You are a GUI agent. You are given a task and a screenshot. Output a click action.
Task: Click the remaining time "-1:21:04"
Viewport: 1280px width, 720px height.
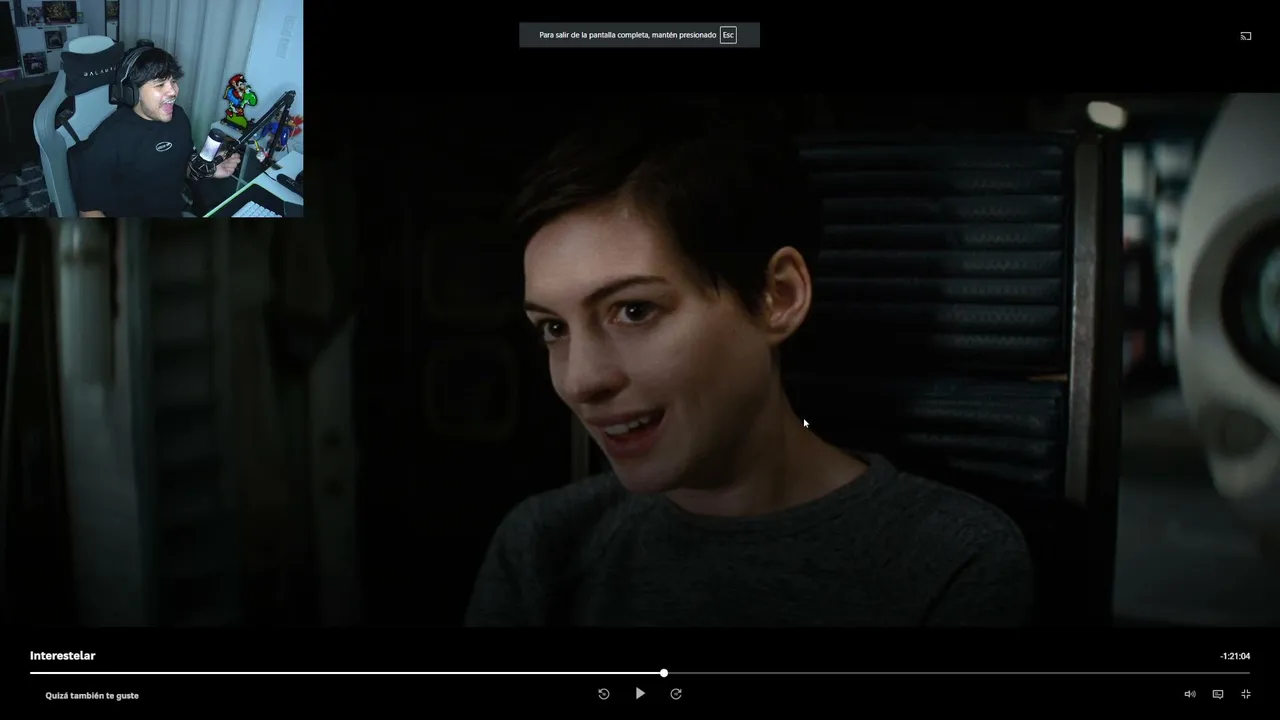pos(1235,657)
